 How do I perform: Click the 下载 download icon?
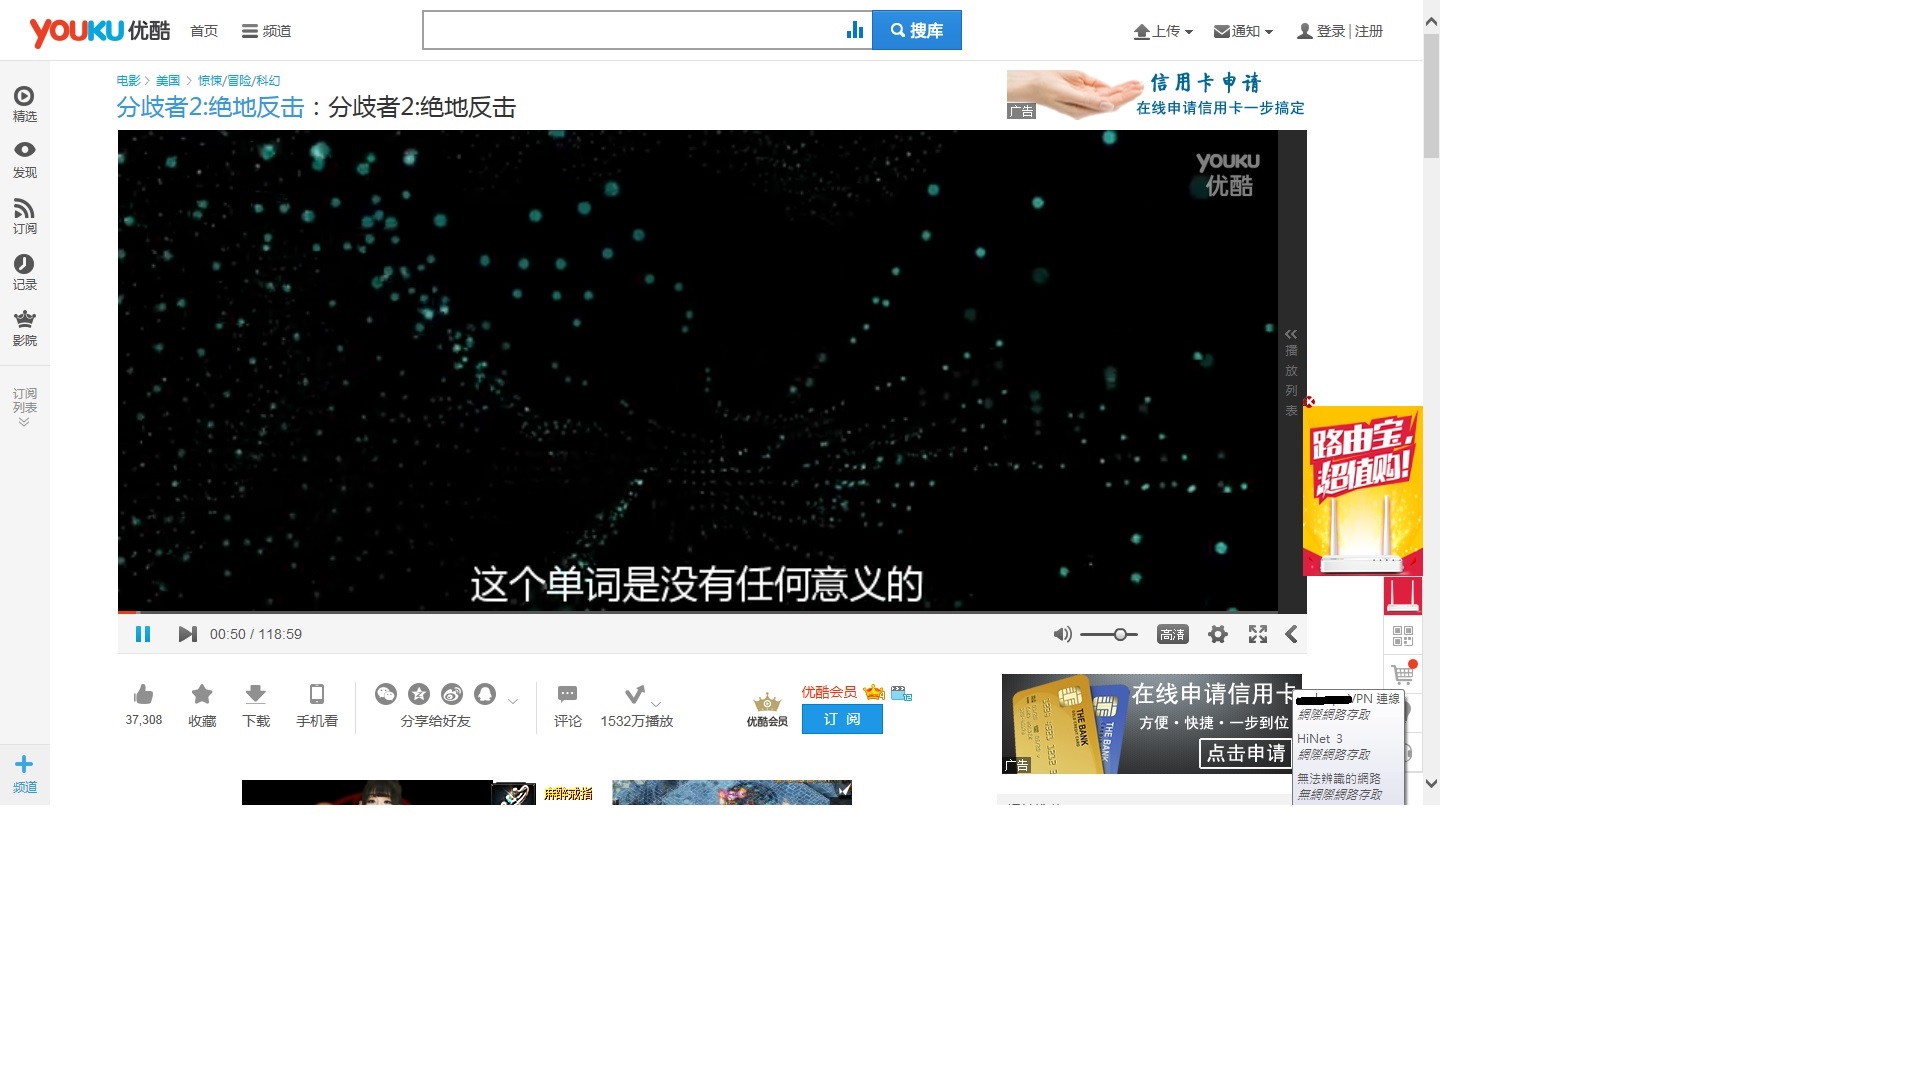(x=255, y=694)
